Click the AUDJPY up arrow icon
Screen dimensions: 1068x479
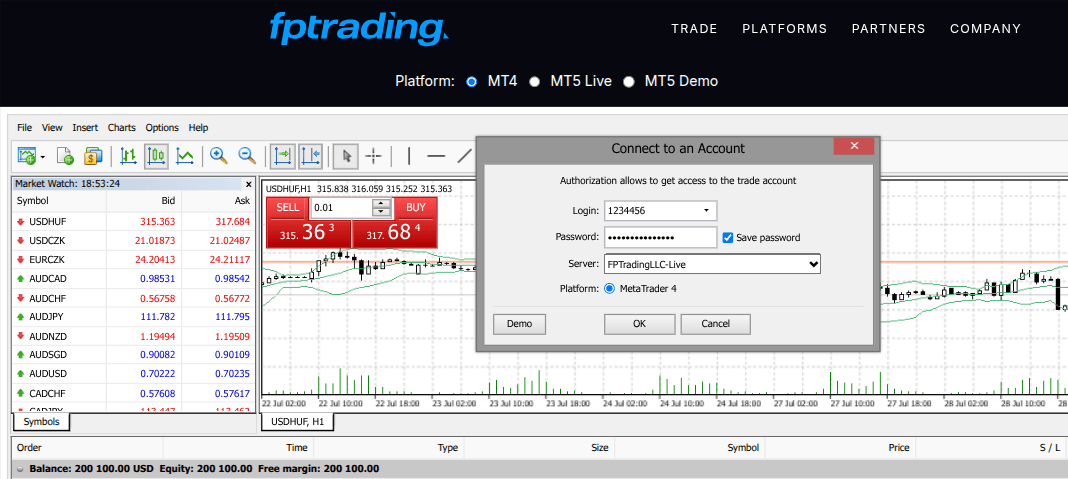coord(20,317)
